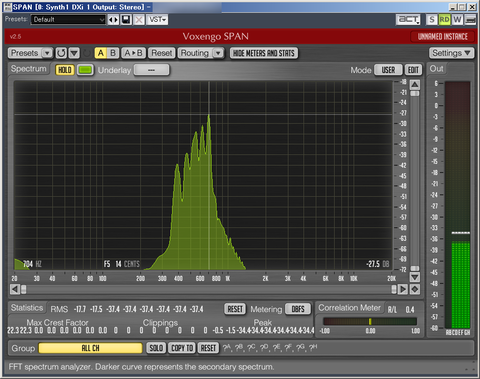The image size is (480, 379).
Task: Open the host Presets 'Default' combo box
Action: click(x=68, y=20)
